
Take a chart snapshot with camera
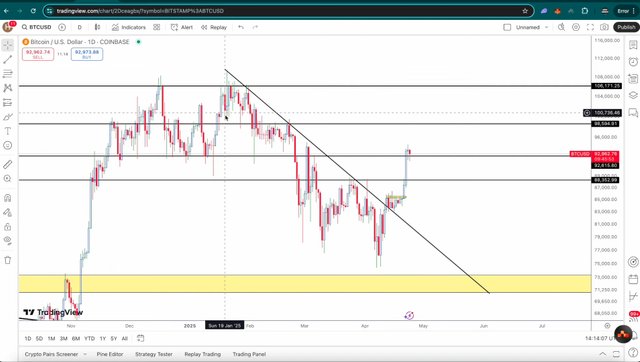tap(604, 27)
